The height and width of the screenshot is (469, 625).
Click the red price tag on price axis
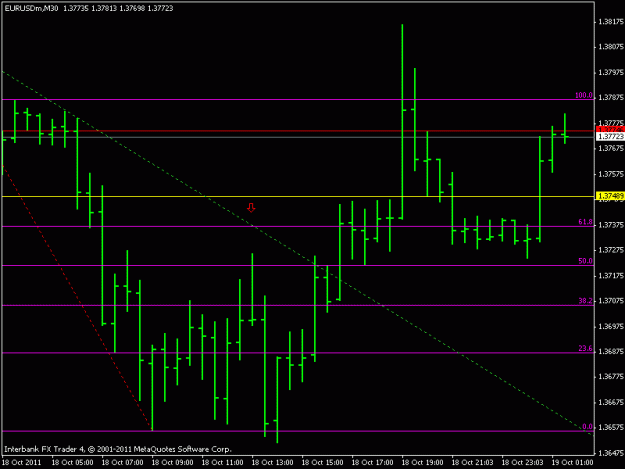coord(610,130)
